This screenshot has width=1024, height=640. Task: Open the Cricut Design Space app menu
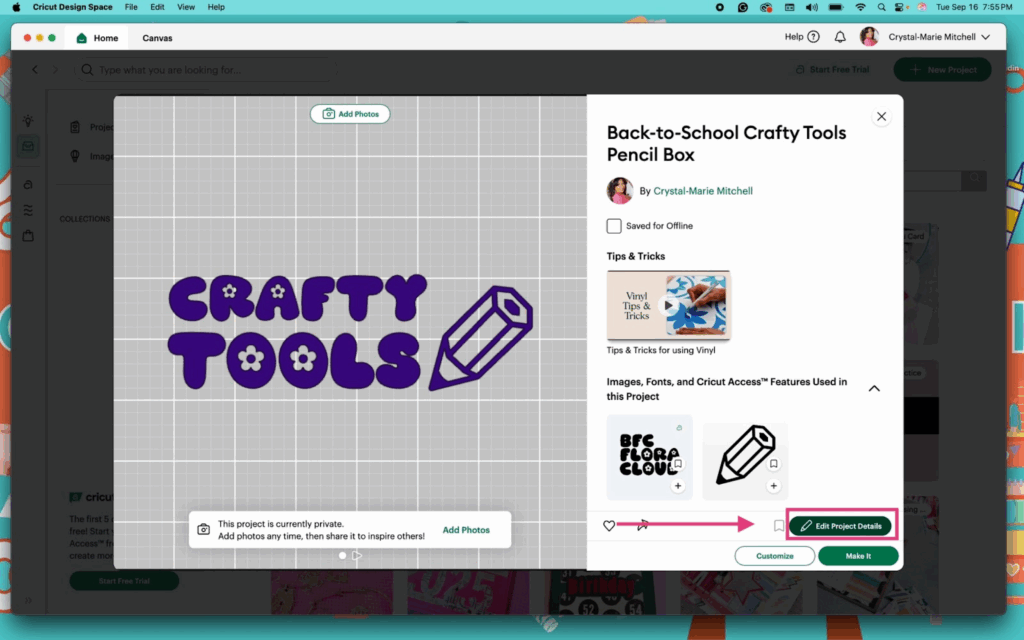click(72, 7)
